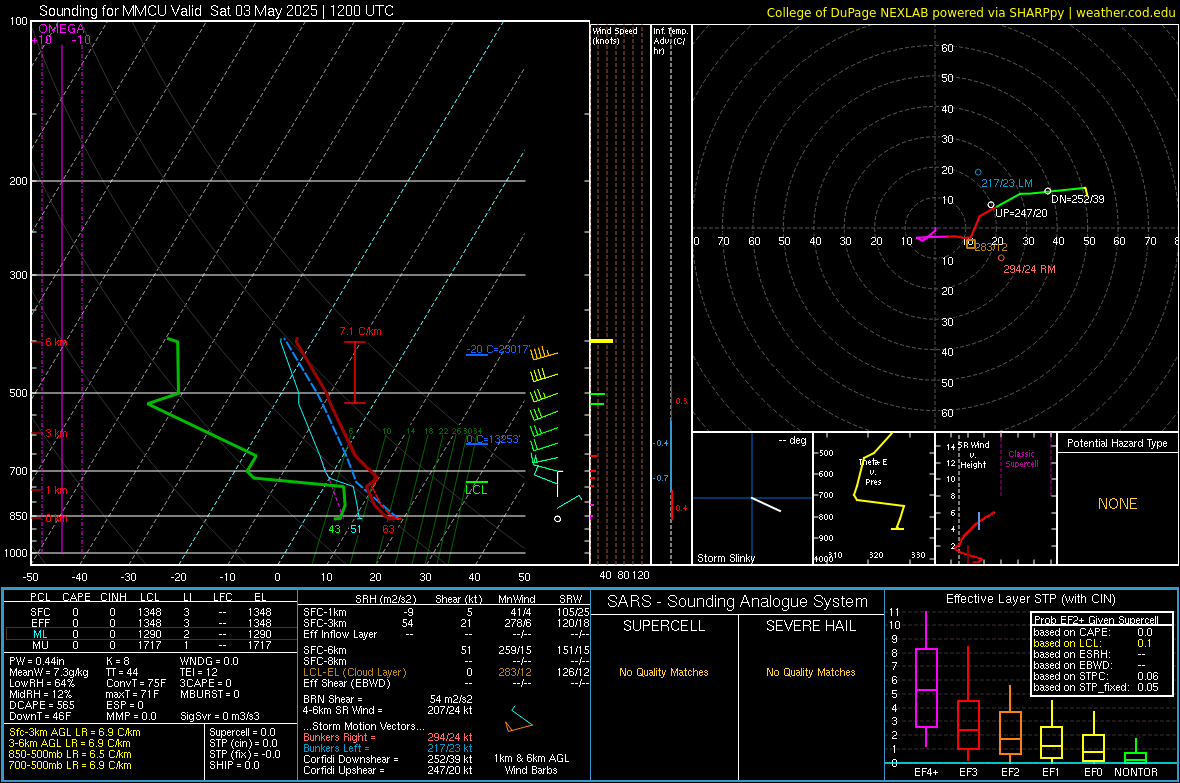
Task: Click the SRH (m2/s2) column header
Action: [x=385, y=599]
